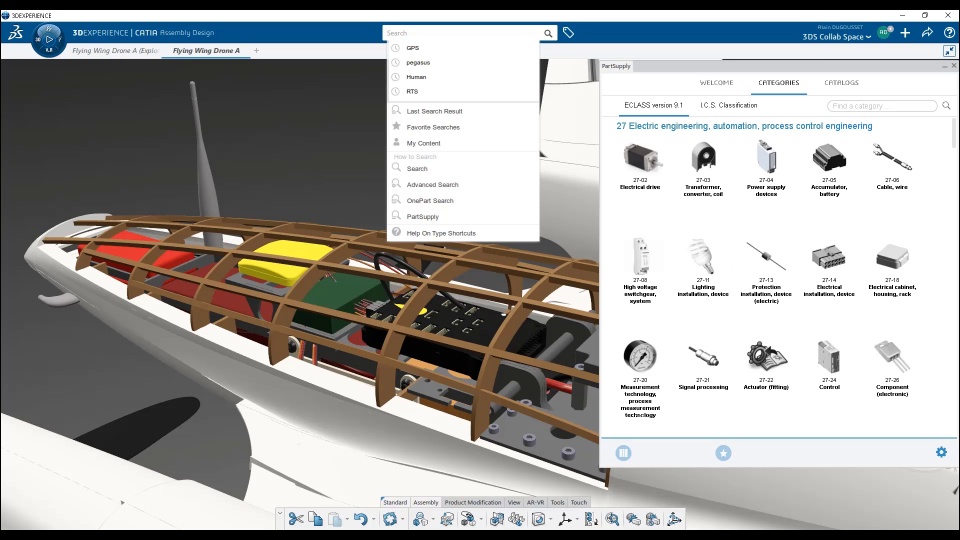
Task: Switch to the Product Modification tab
Action: pyautogui.click(x=473, y=502)
